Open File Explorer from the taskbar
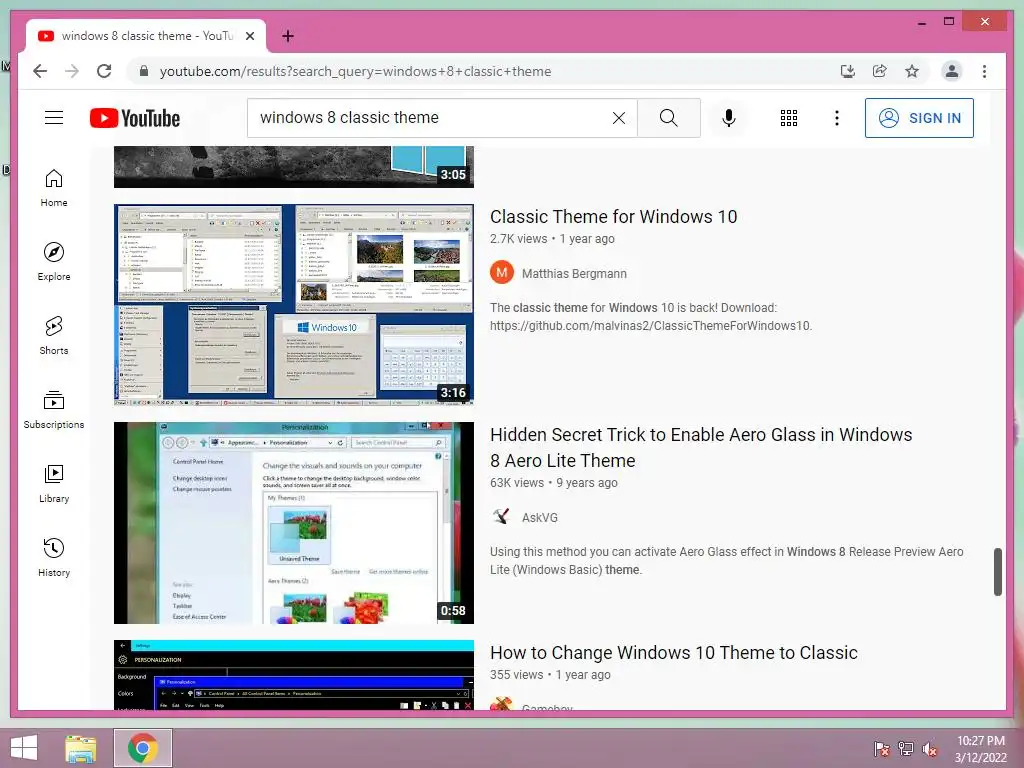Screen dimensions: 1024x768 [81, 748]
